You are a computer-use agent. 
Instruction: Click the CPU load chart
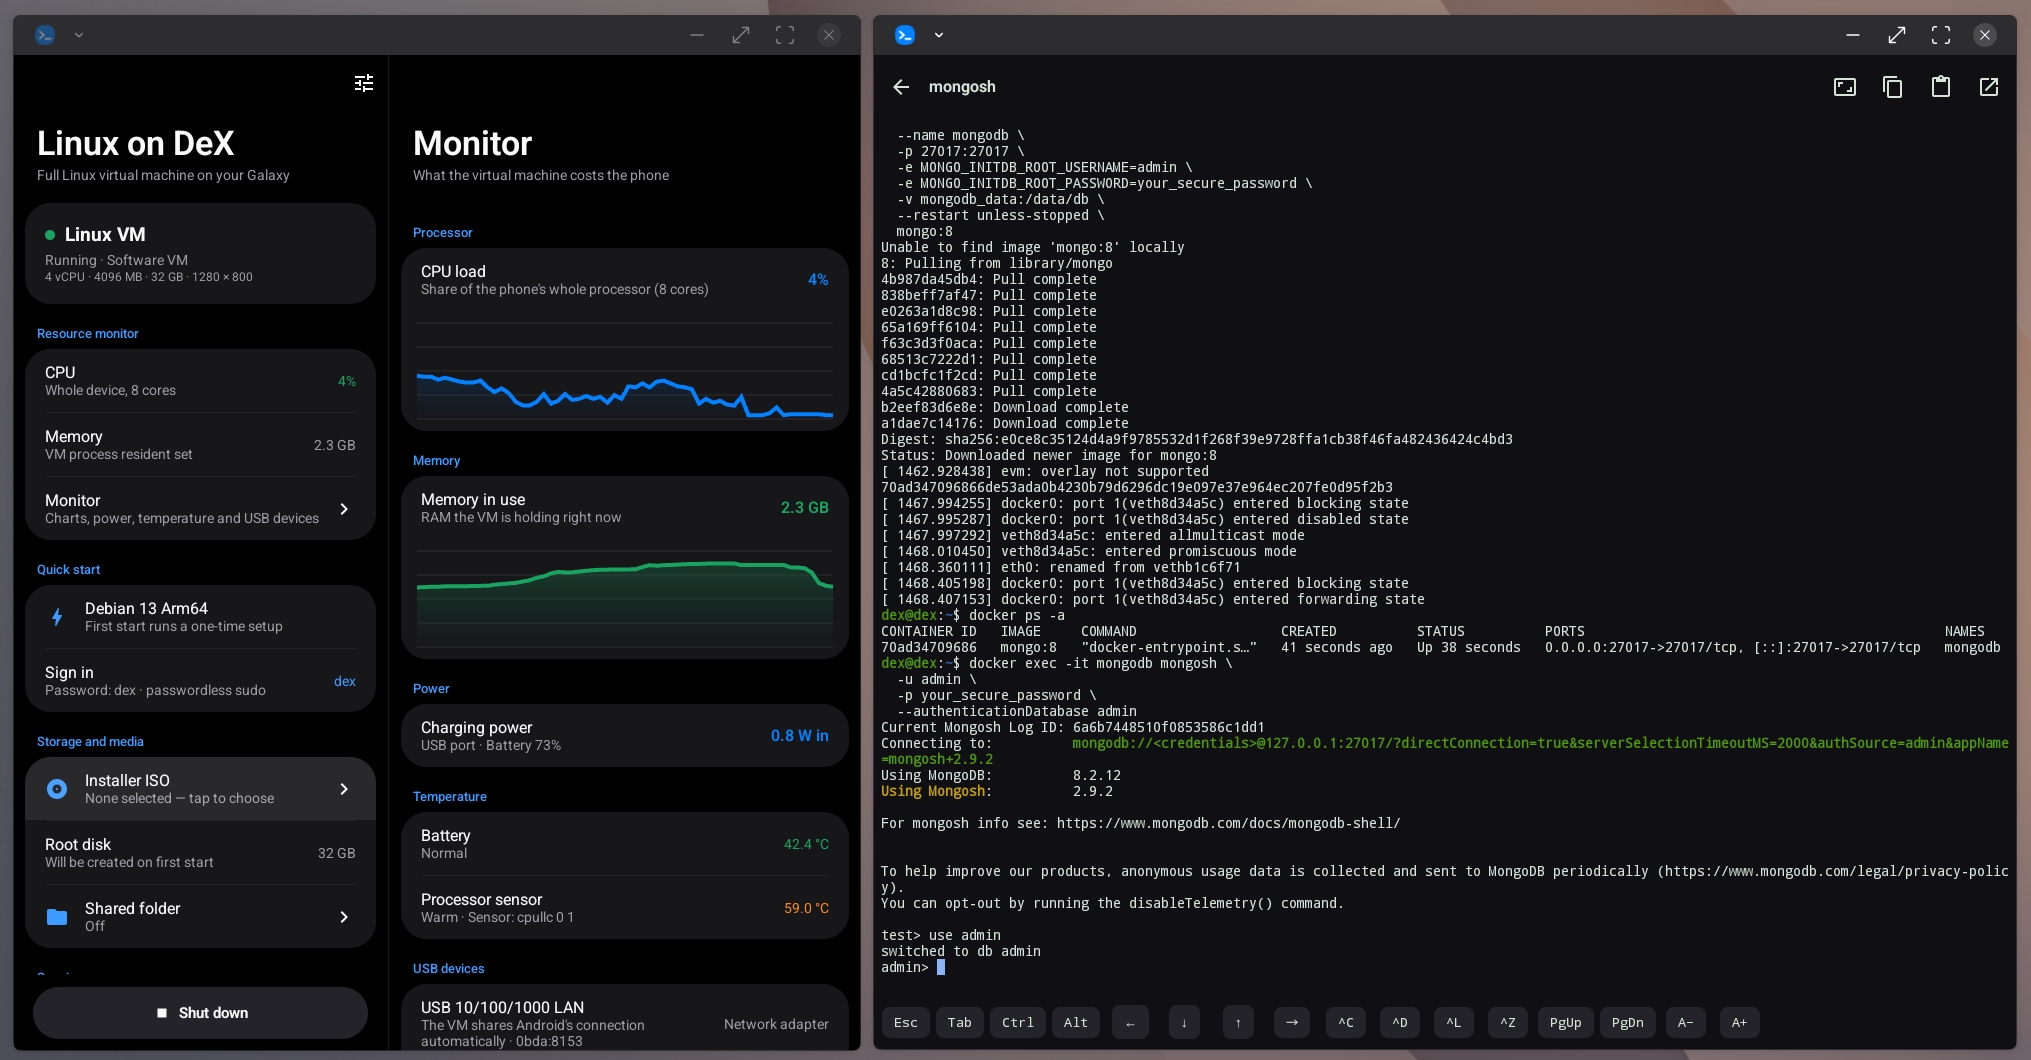coord(625,372)
